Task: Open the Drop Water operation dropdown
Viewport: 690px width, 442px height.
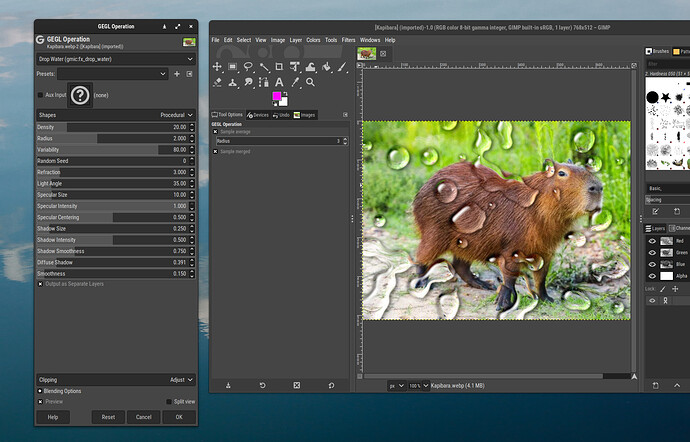Action: (x=115, y=59)
